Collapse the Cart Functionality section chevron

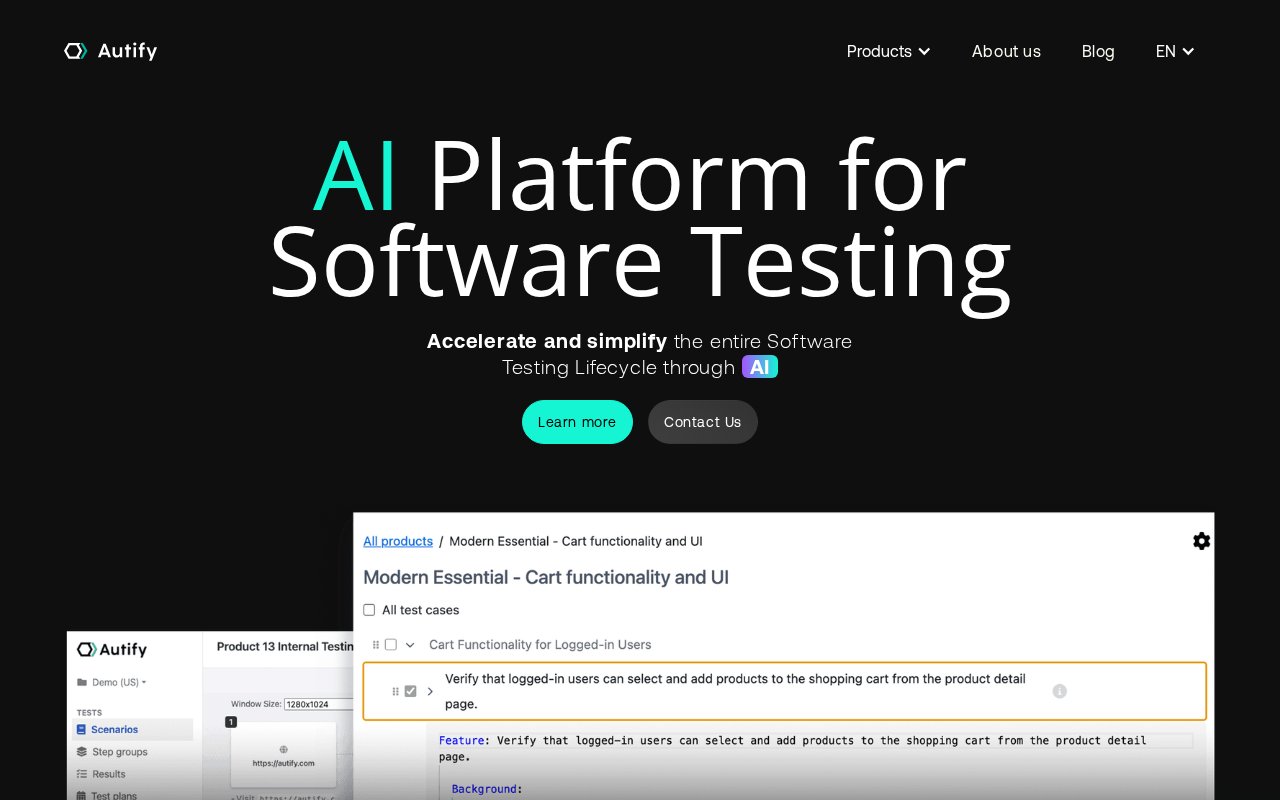click(410, 645)
